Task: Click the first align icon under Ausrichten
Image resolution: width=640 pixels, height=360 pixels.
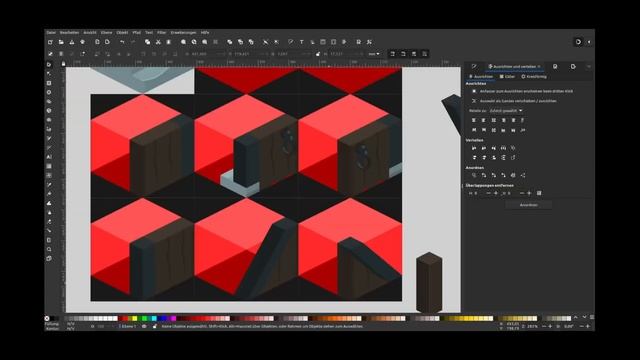Action: [474, 120]
